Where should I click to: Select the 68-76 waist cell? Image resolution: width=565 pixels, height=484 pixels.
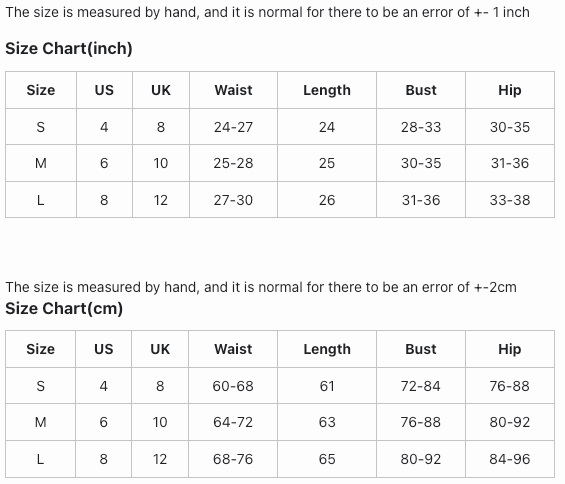click(x=233, y=459)
